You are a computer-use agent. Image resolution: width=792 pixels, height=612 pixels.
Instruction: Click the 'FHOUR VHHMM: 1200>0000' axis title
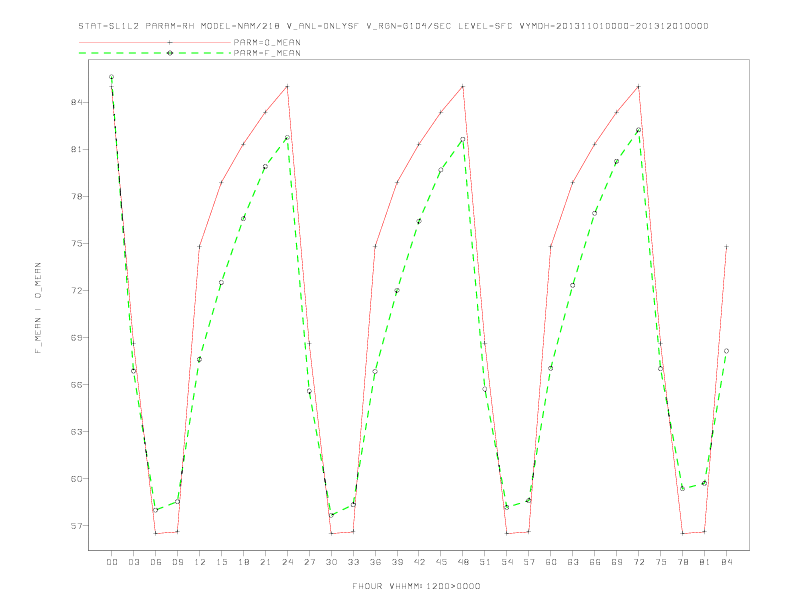[416, 586]
